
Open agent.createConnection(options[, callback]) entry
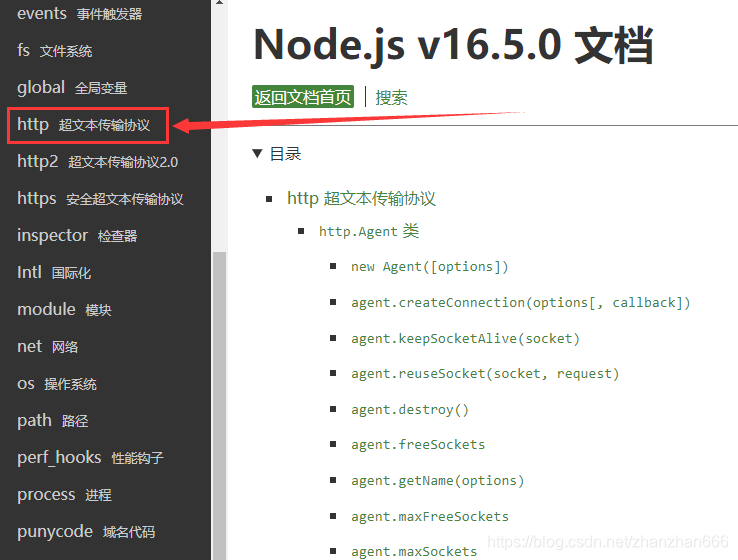click(521, 303)
